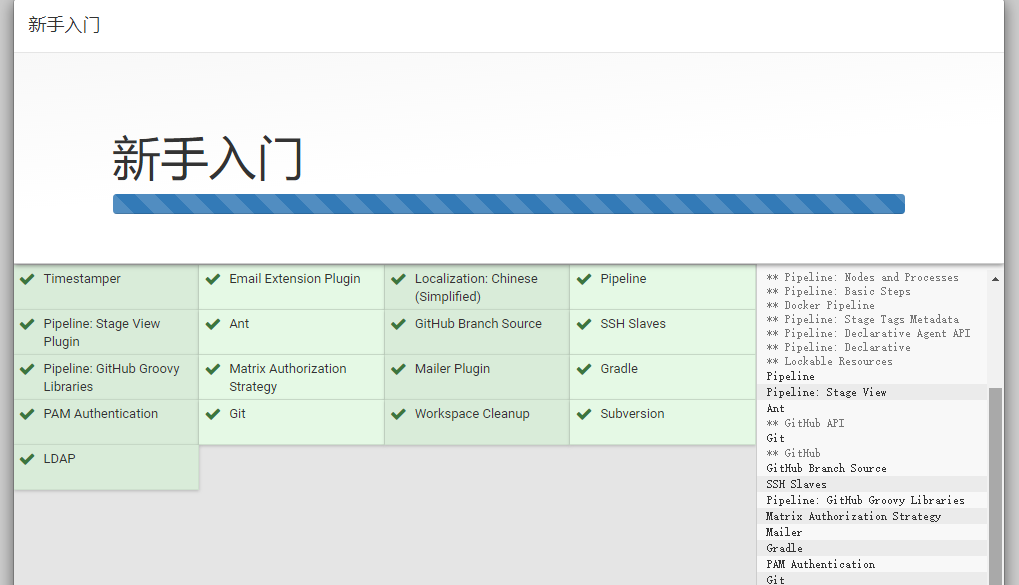Click the checkmark icon beside Timestamper
1019x585 pixels.
pyautogui.click(x=27, y=280)
